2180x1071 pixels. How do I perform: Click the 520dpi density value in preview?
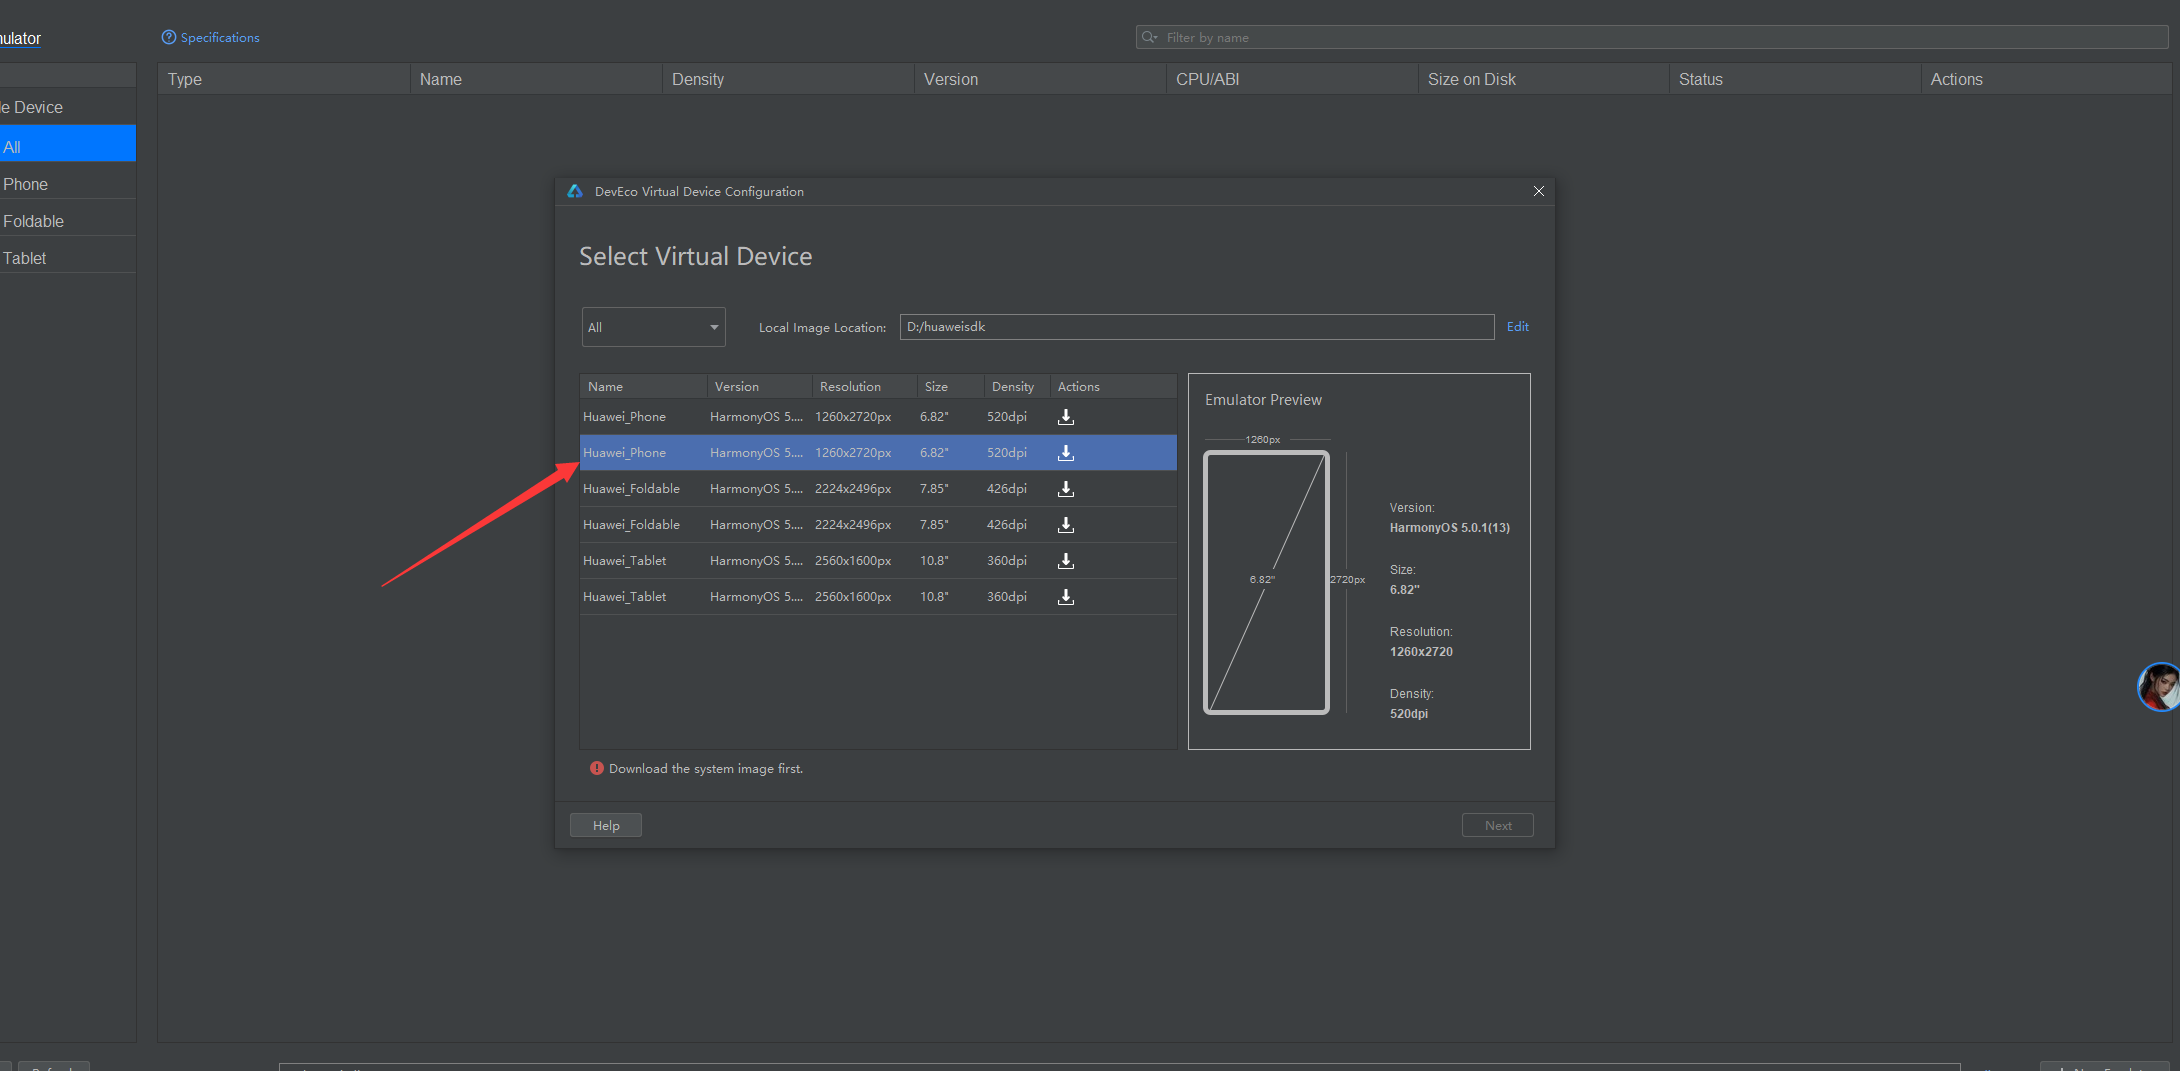(1409, 714)
